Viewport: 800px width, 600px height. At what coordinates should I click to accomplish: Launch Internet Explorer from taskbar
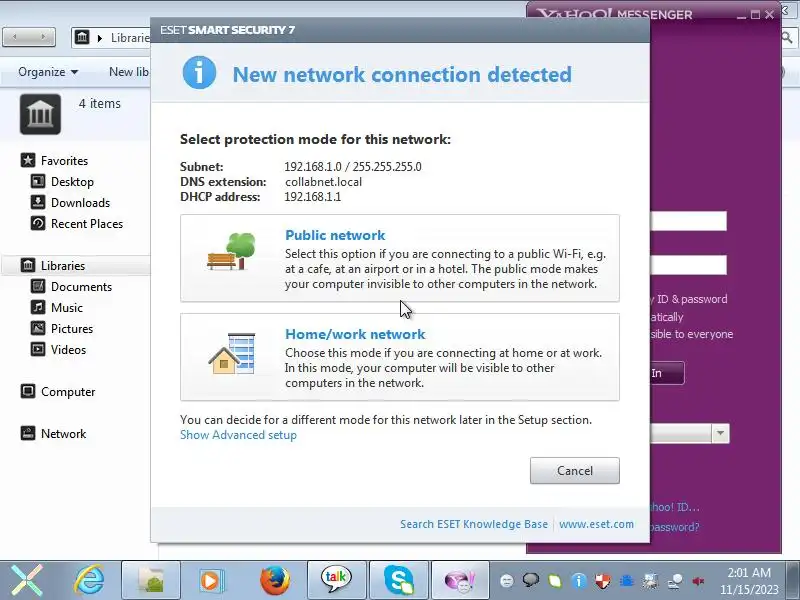click(x=89, y=580)
